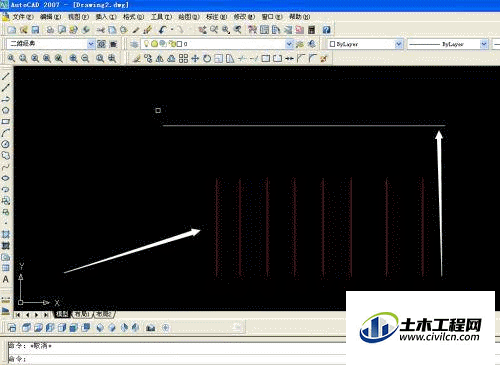Select the Arc drawing tool
Screen dimensions: 500x365
point(6,133)
